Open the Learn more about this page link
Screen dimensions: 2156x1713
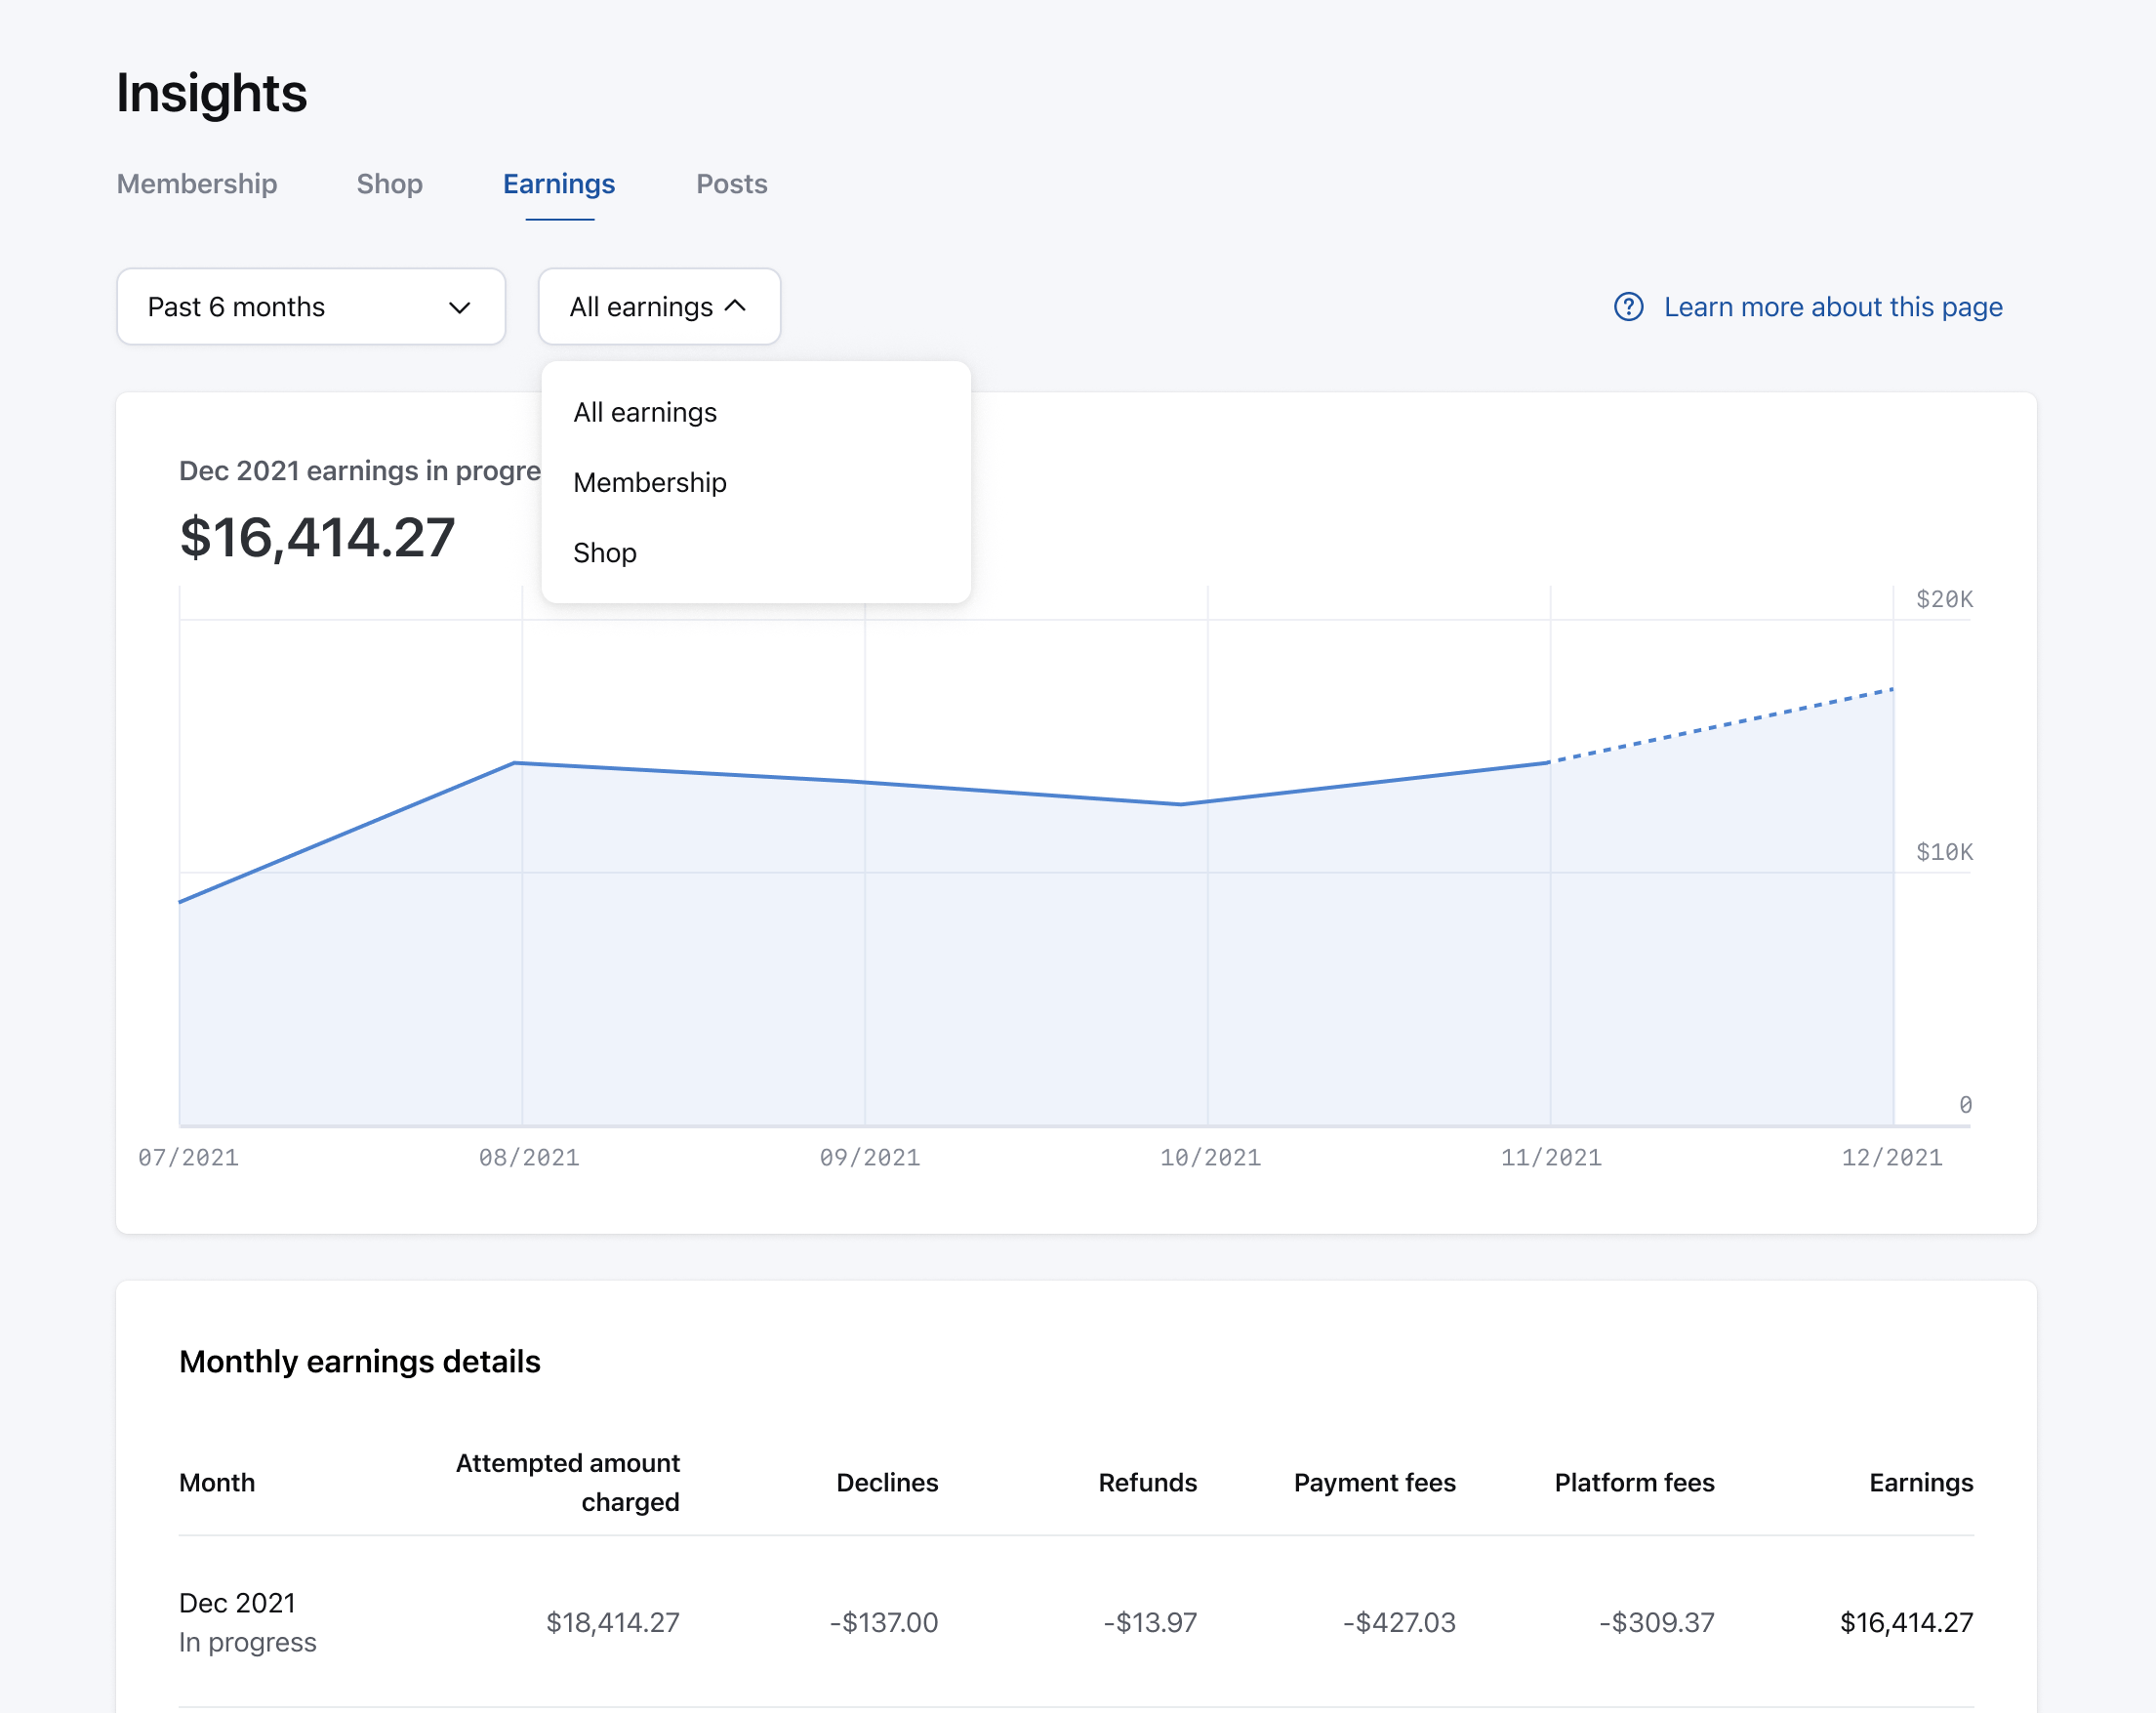tap(1833, 307)
